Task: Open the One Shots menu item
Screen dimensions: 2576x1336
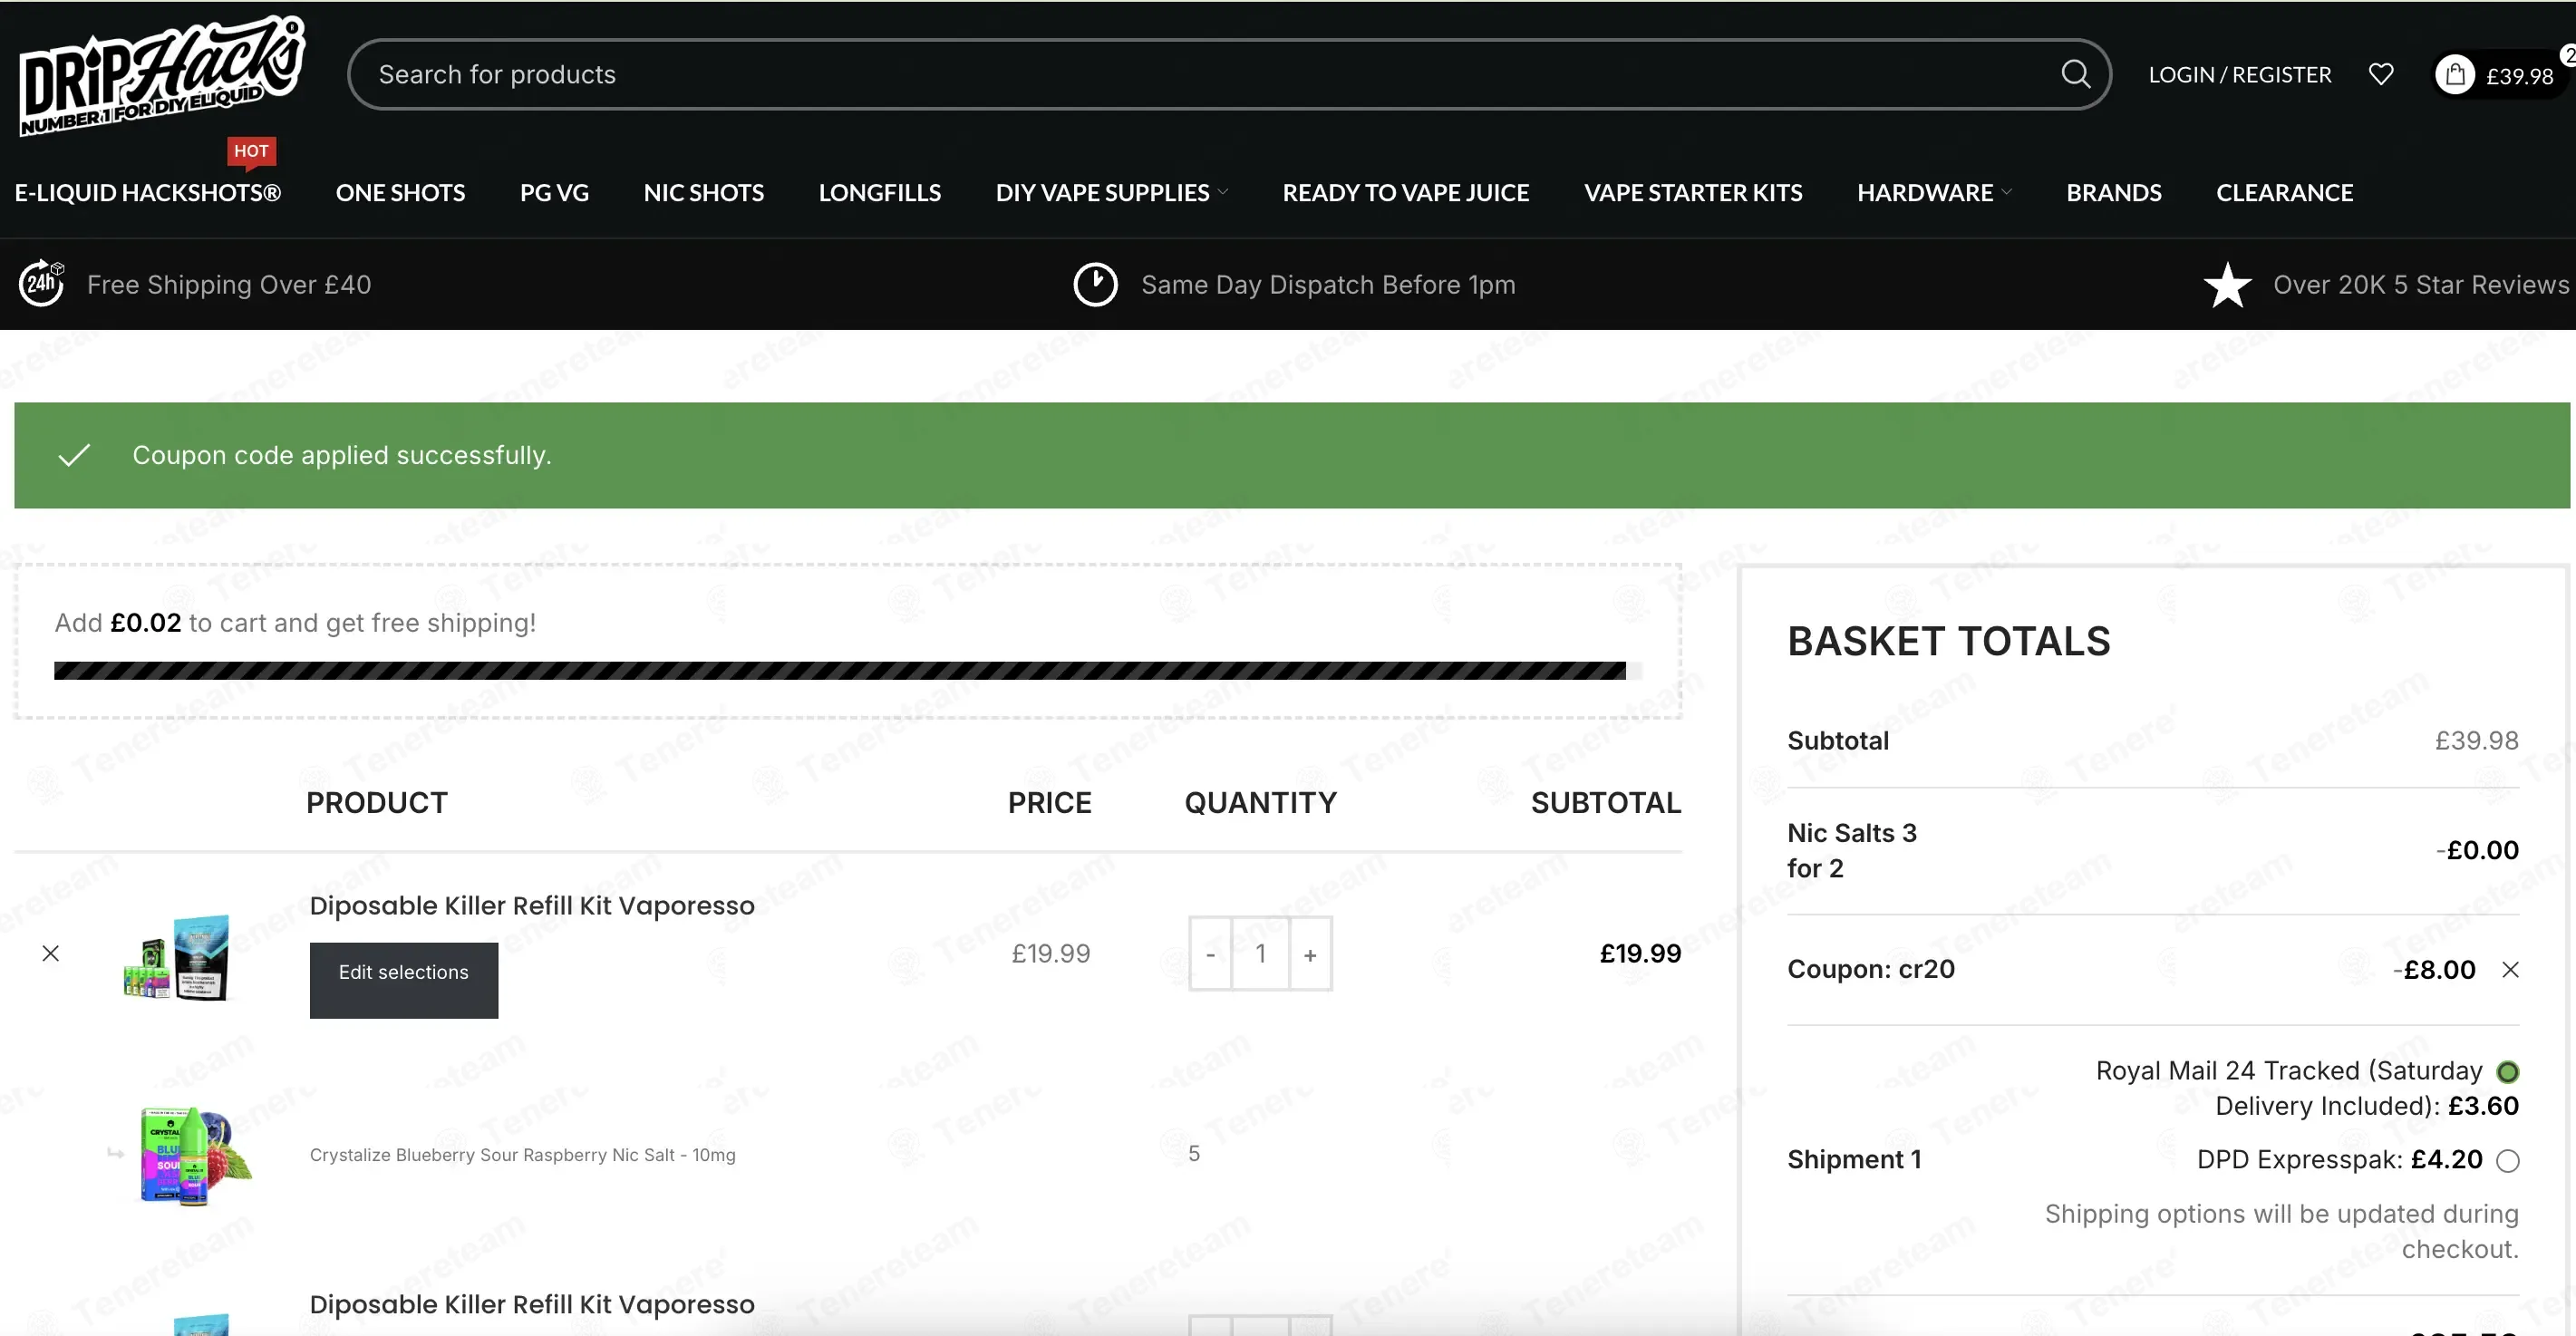Action: [x=400, y=192]
